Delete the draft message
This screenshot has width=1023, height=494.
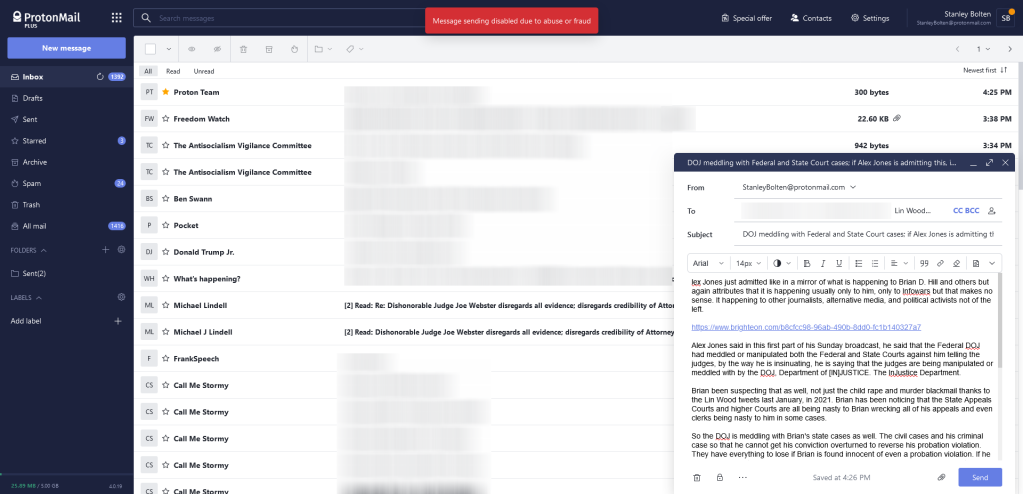click(697, 478)
